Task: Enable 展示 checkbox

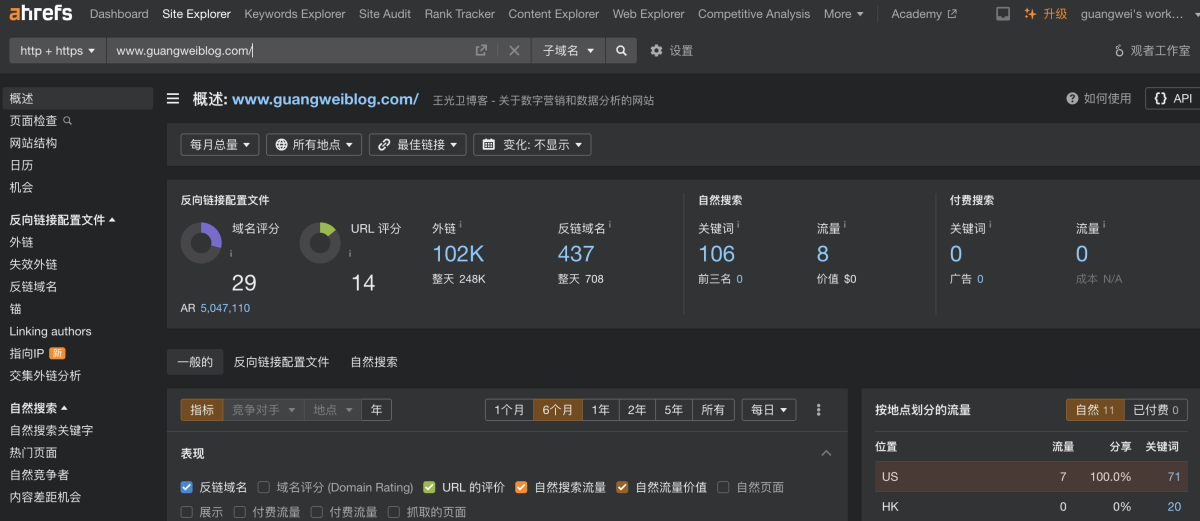Action: pyautogui.click(x=186, y=512)
